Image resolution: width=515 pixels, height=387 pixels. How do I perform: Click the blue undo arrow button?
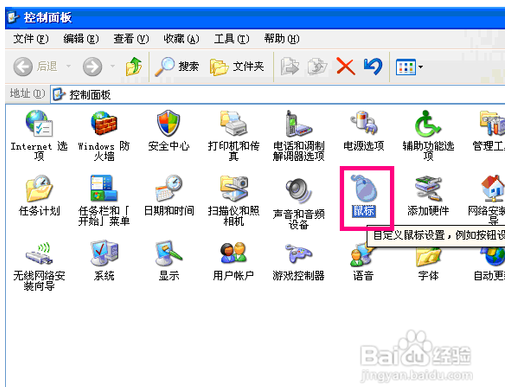click(373, 66)
